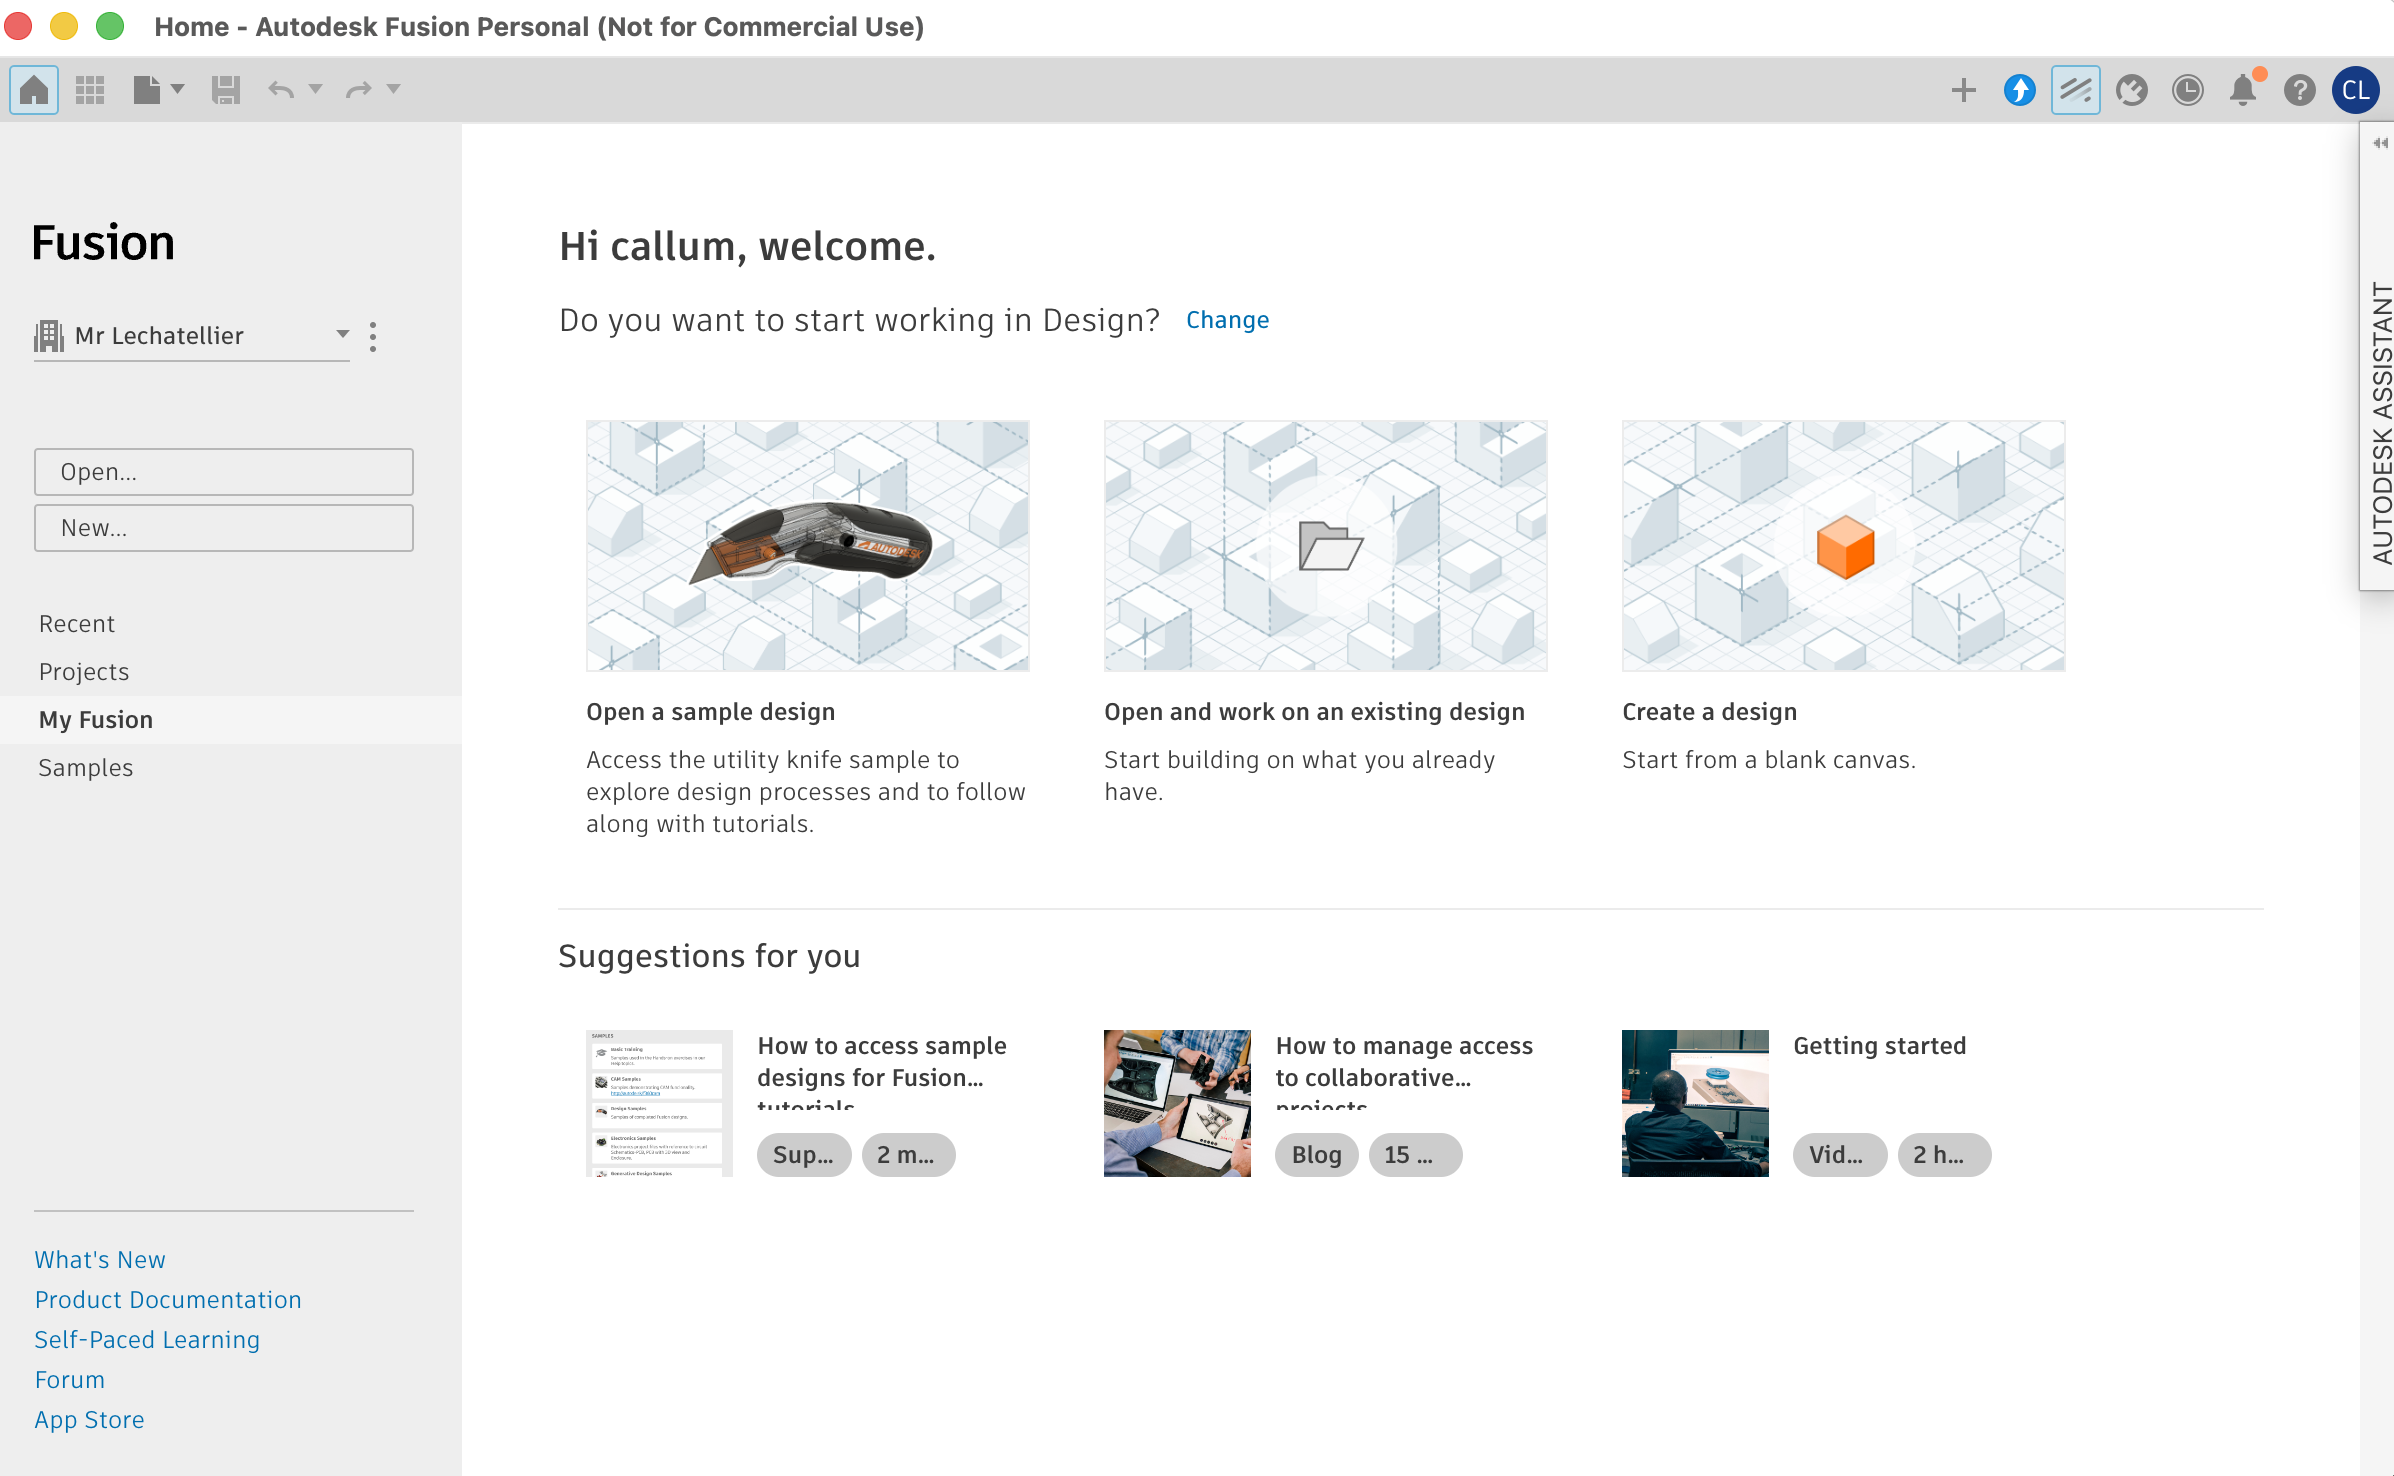Select Recent in the sidebar

tap(77, 624)
